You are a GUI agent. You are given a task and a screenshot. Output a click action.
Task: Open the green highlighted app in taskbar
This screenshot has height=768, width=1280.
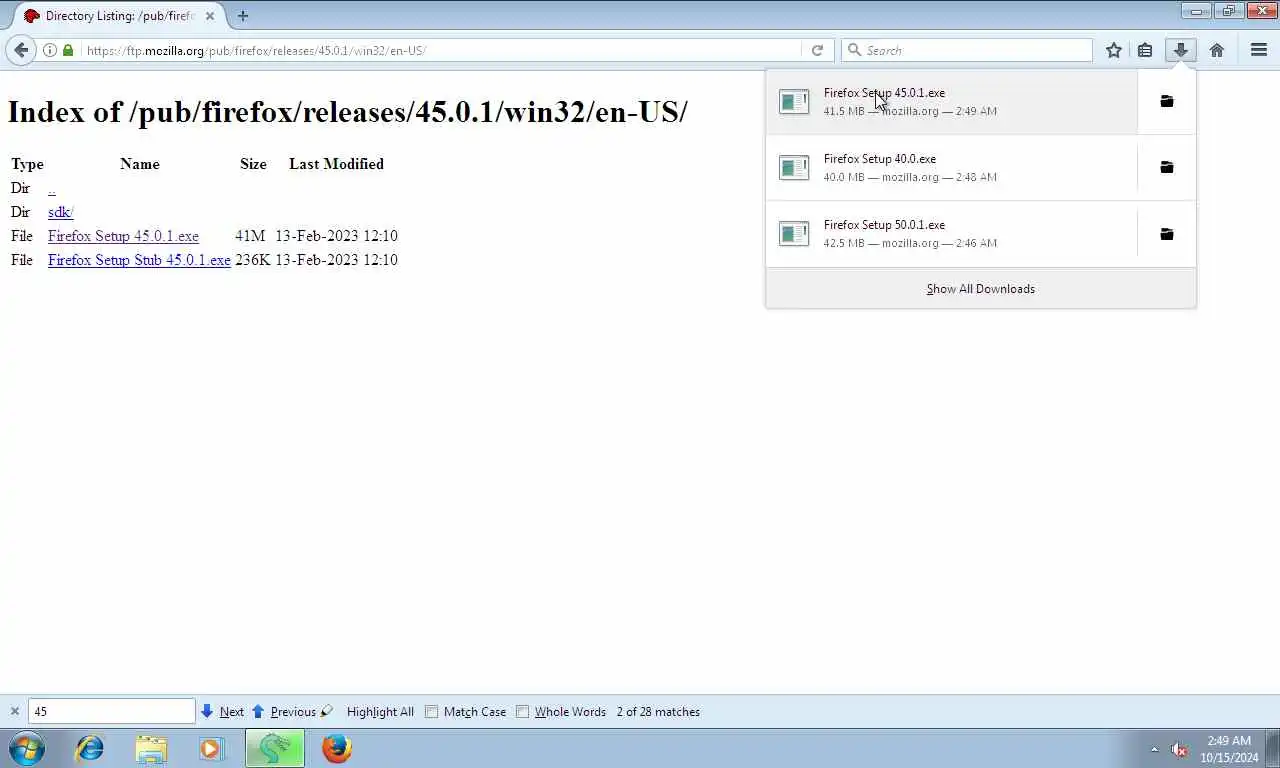275,748
